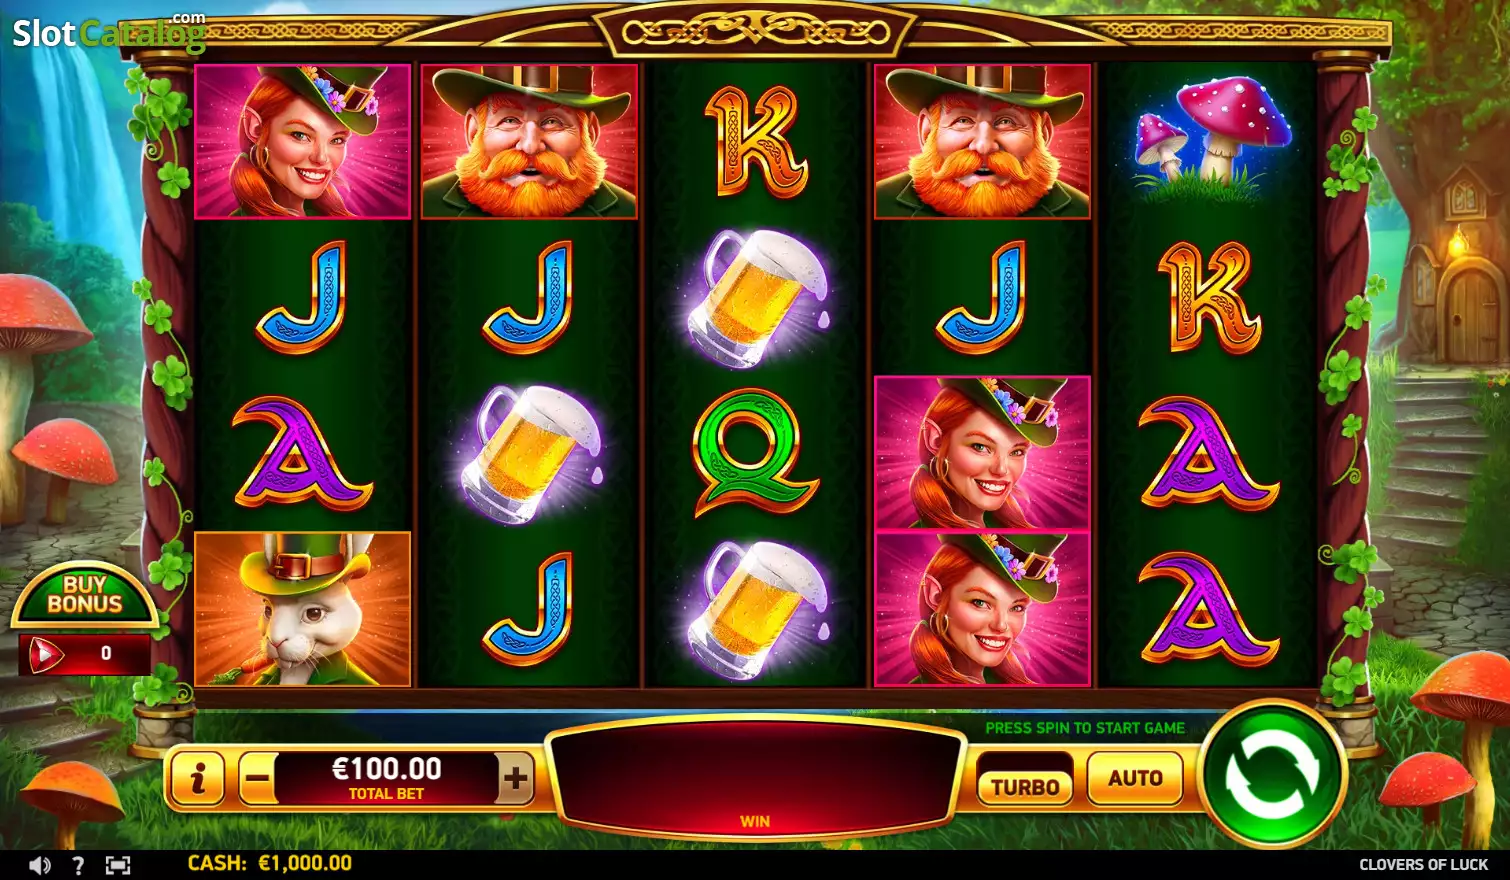Visit the SlotCatalog logo link
Viewport: 1510px width, 880px height.
(109, 33)
